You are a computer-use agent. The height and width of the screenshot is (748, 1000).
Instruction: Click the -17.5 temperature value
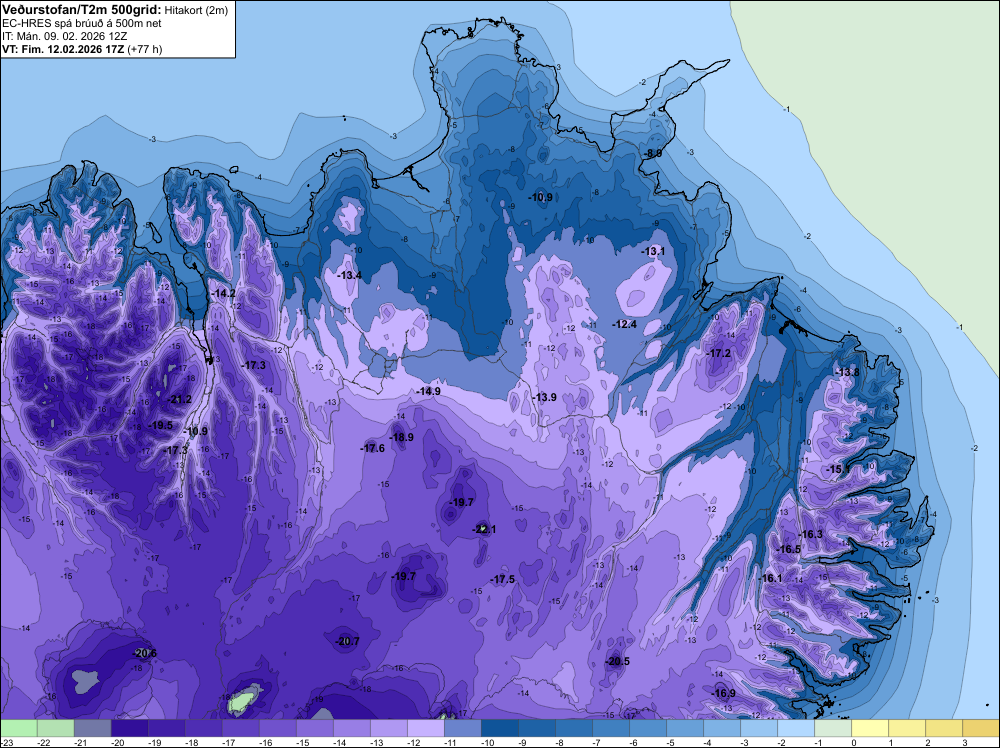coord(503,579)
